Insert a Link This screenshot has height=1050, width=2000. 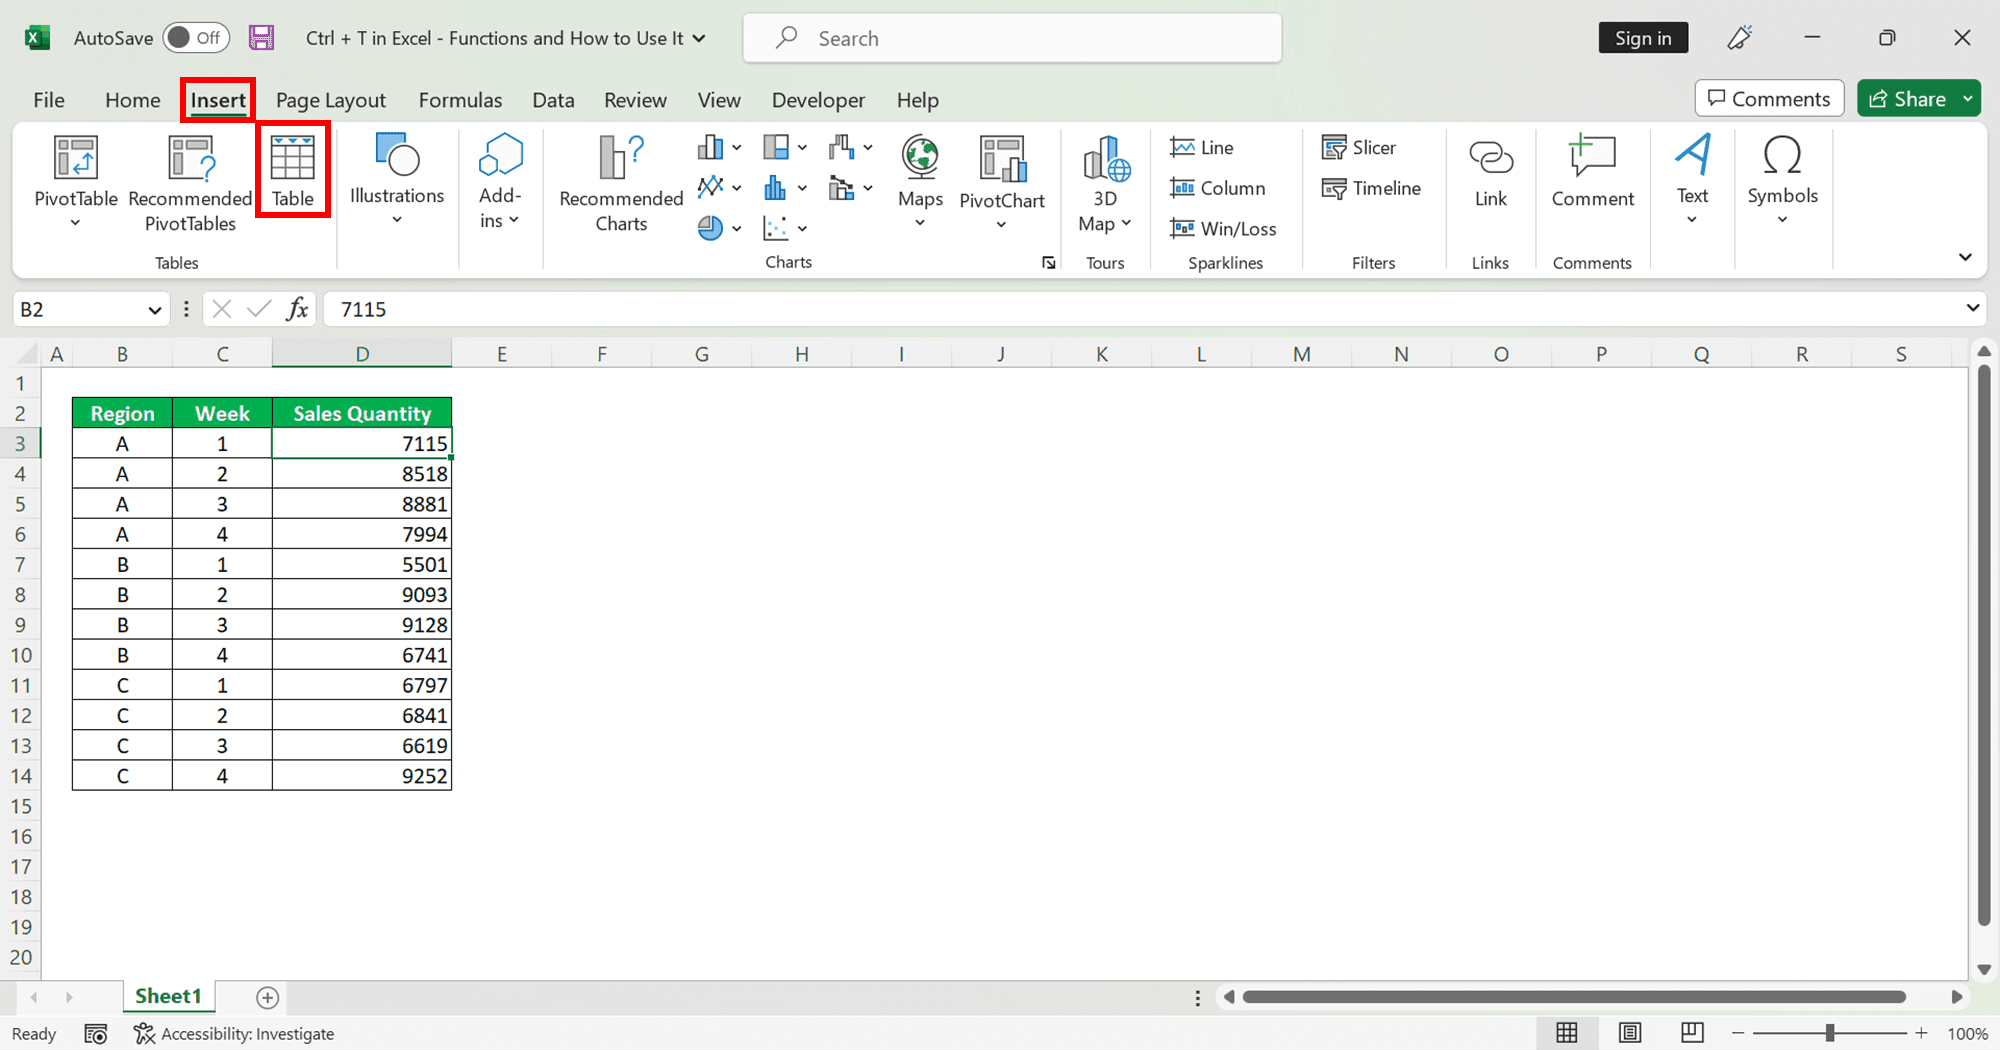1490,173
